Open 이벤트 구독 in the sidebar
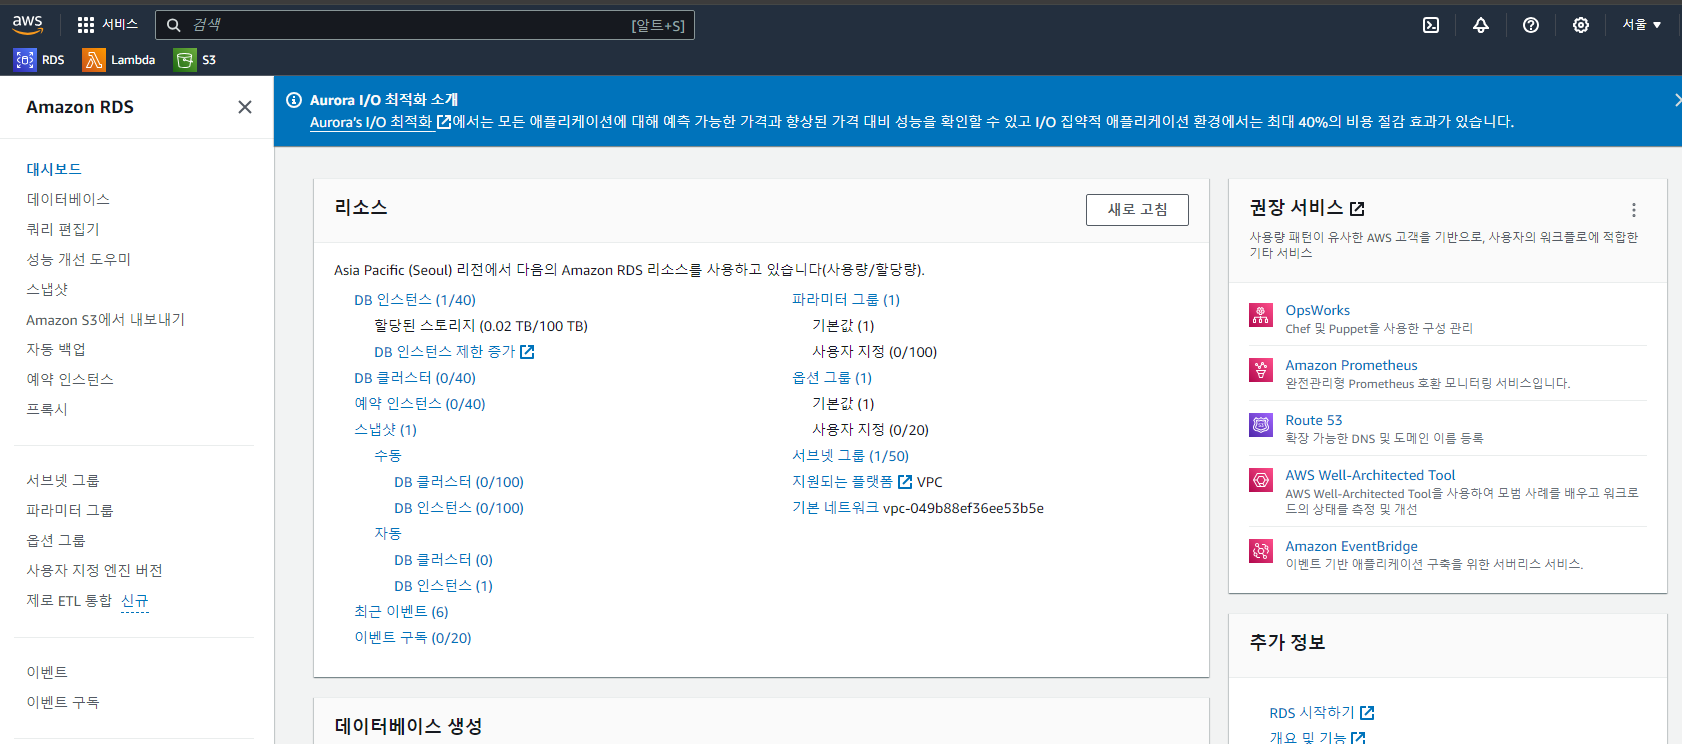This screenshot has height=744, width=1682. pyautogui.click(x=63, y=702)
